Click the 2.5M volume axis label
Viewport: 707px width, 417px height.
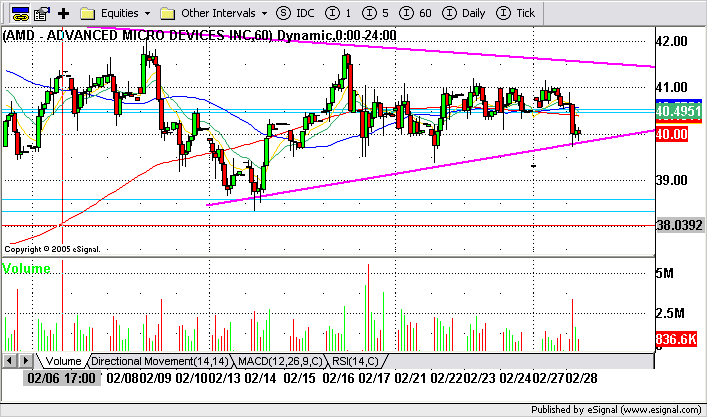click(x=670, y=313)
